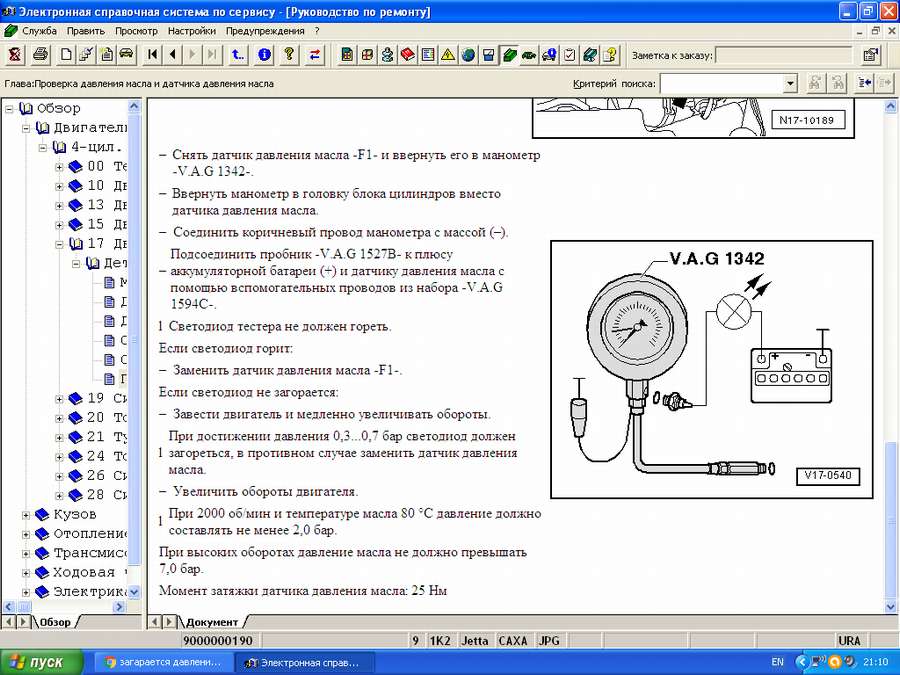This screenshot has height=675, width=900.
Task: Collapse tree node 17
Action: [59, 244]
